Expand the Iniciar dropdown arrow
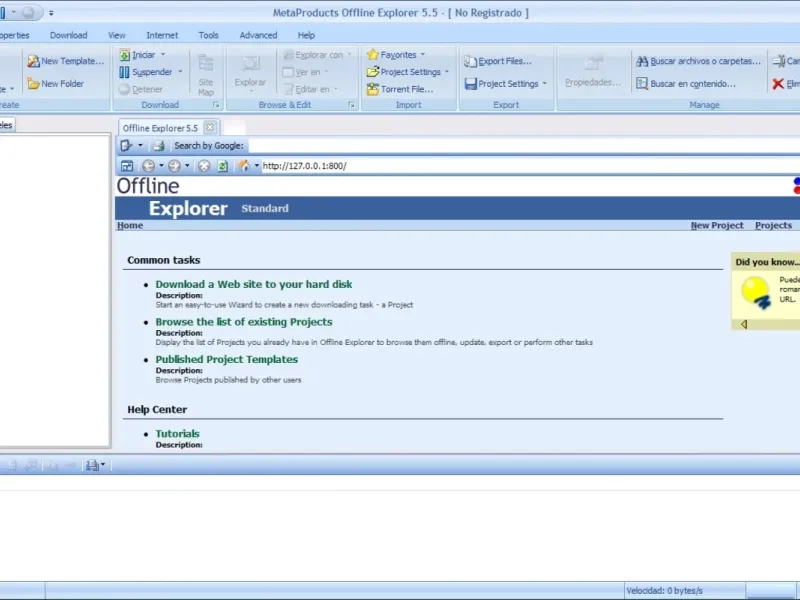Viewport: 800px width, 600px height. point(163,55)
